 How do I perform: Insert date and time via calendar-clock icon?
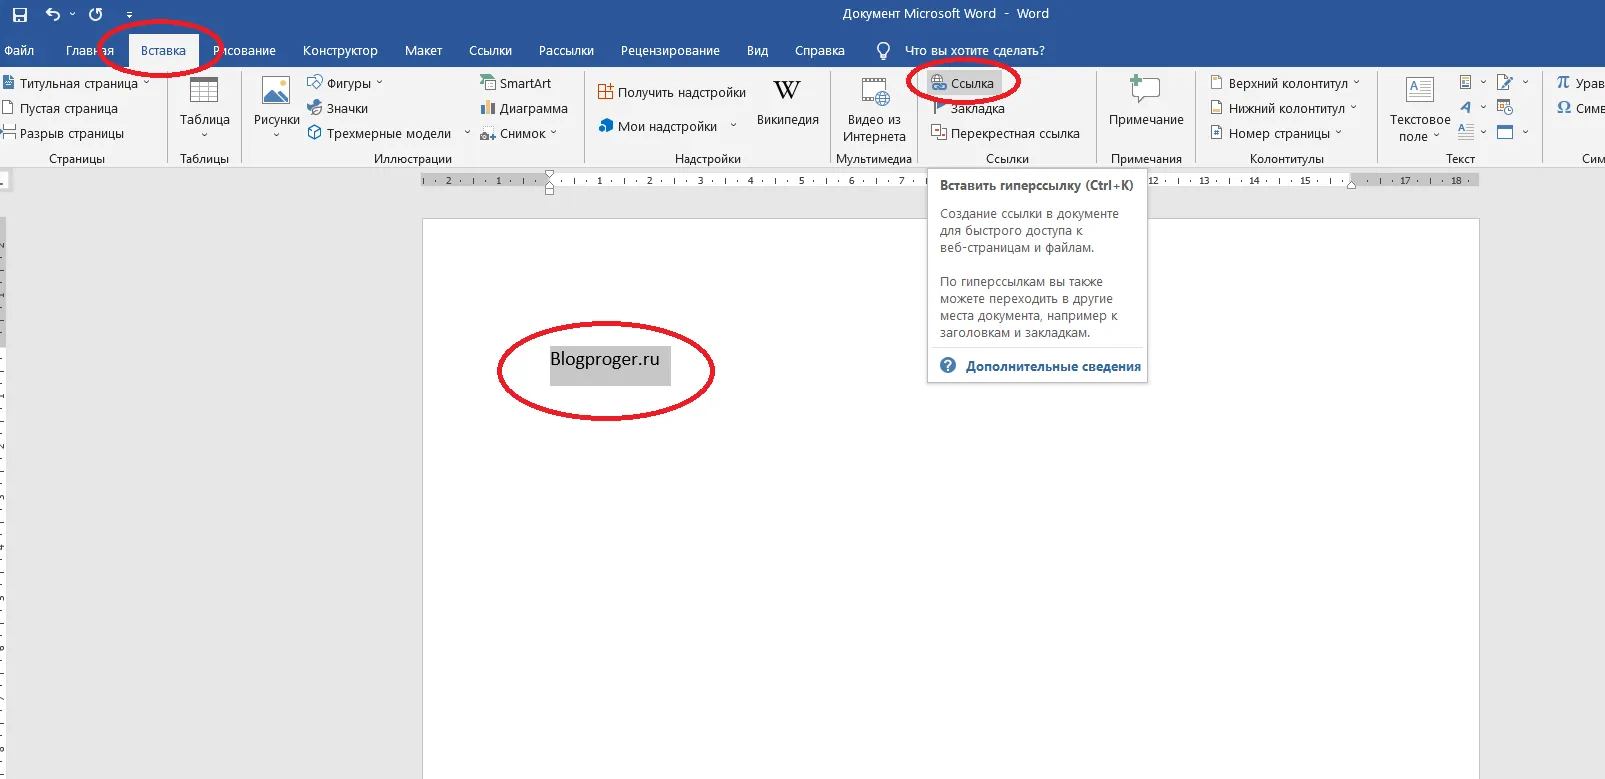tap(1505, 107)
